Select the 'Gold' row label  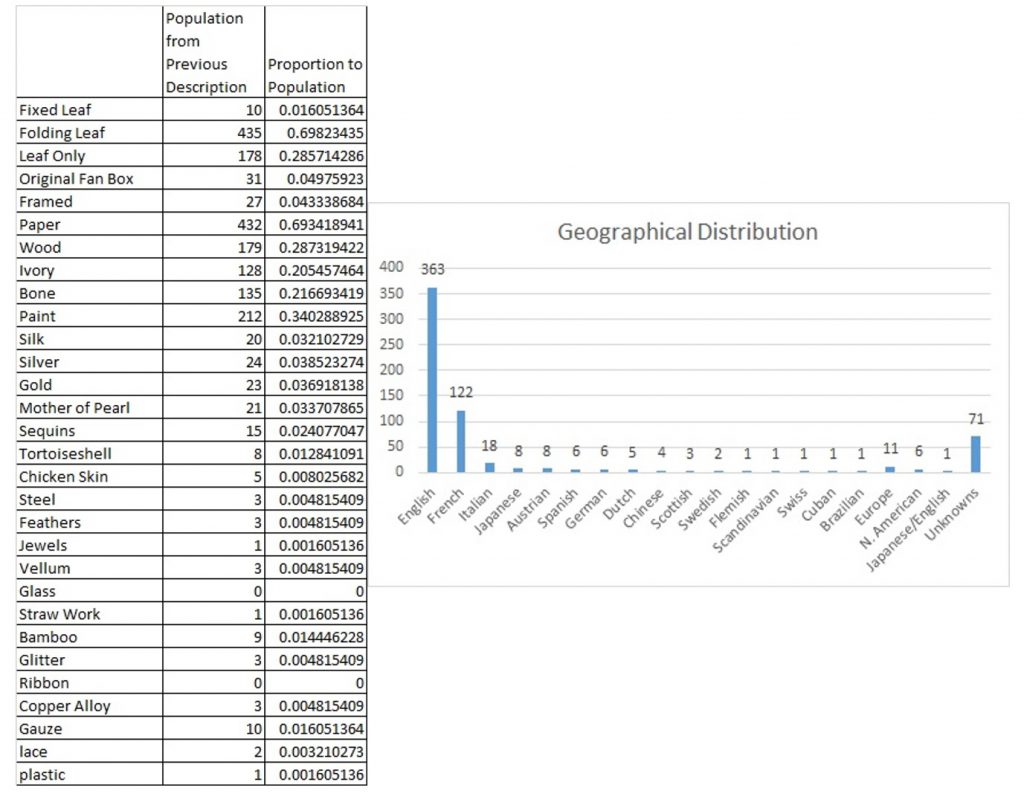pos(89,384)
